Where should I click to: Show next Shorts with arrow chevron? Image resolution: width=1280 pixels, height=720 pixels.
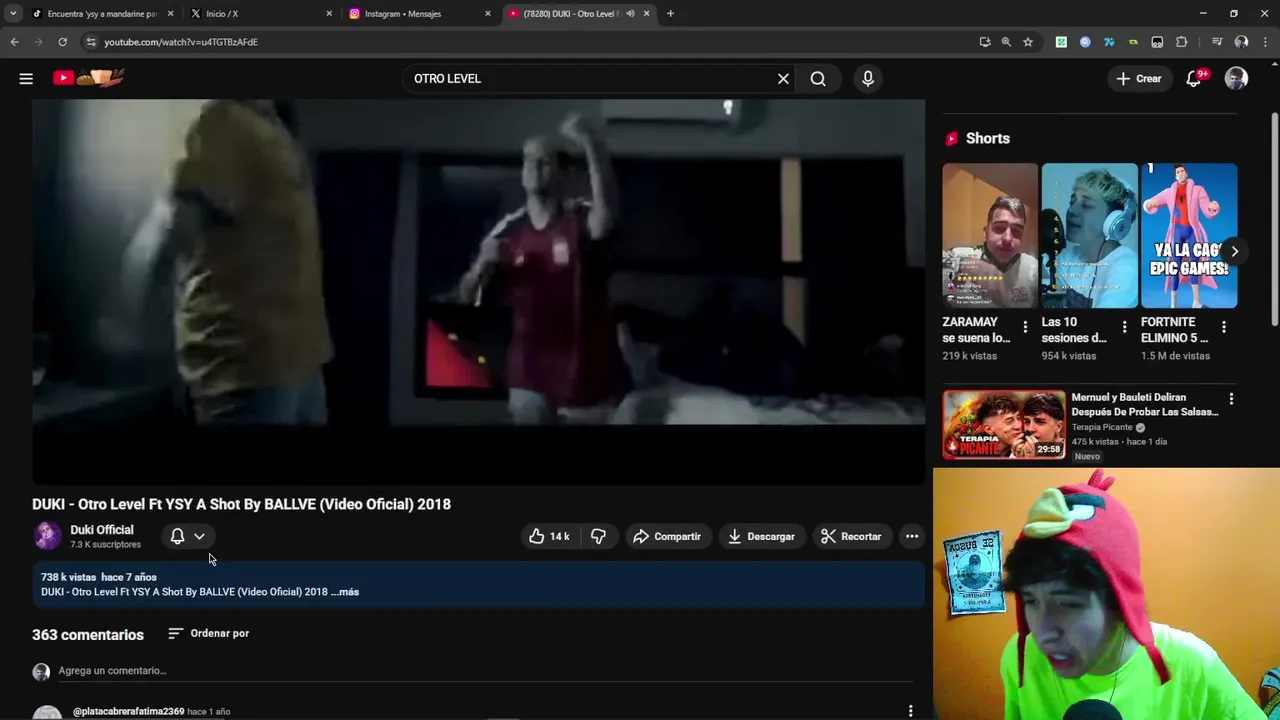click(1234, 251)
